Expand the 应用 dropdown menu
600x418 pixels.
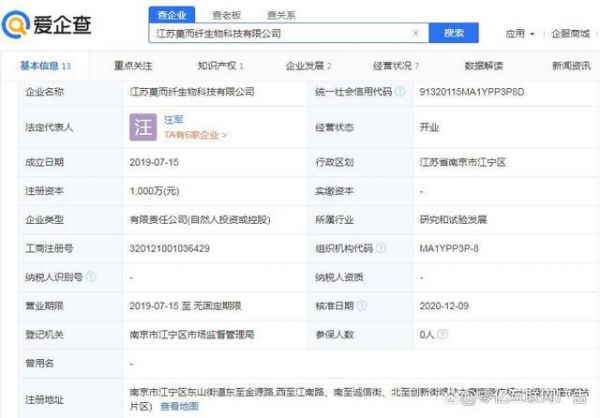pos(519,34)
